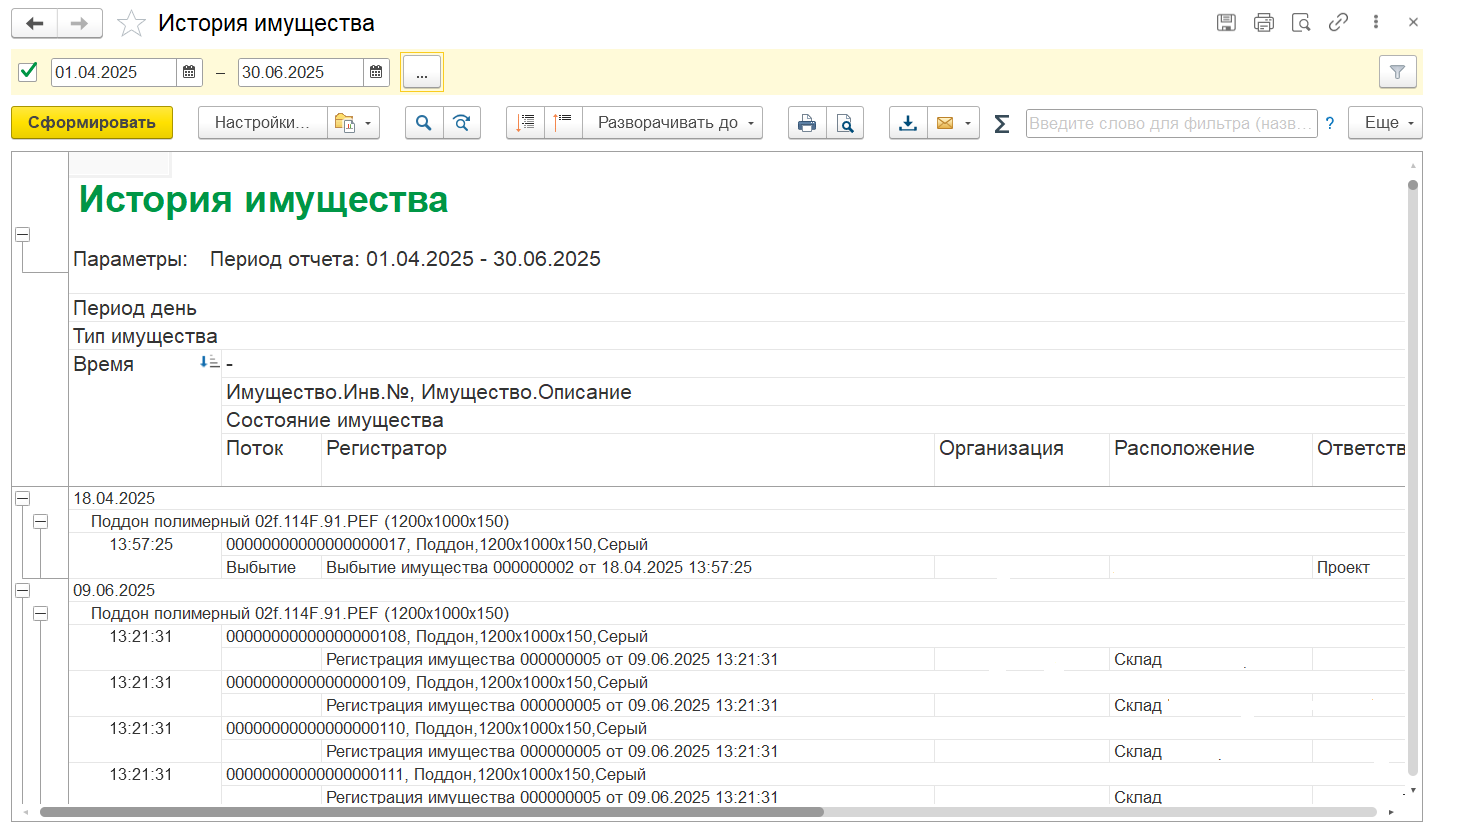
Task: Collapse the 18.04.2025 date group
Action: [22, 498]
